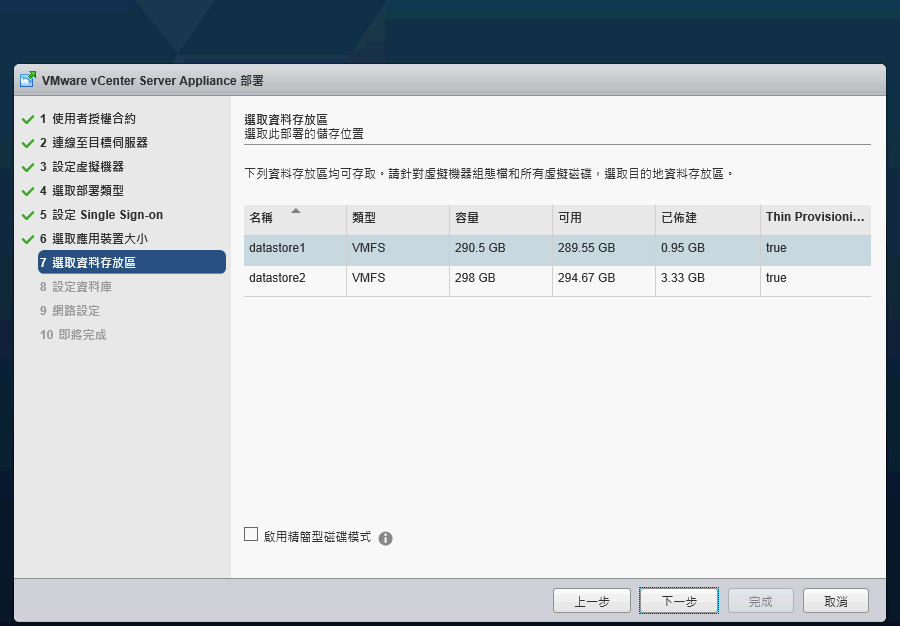900x626 pixels.
Task: Click the 完成 button
Action: pos(761,601)
